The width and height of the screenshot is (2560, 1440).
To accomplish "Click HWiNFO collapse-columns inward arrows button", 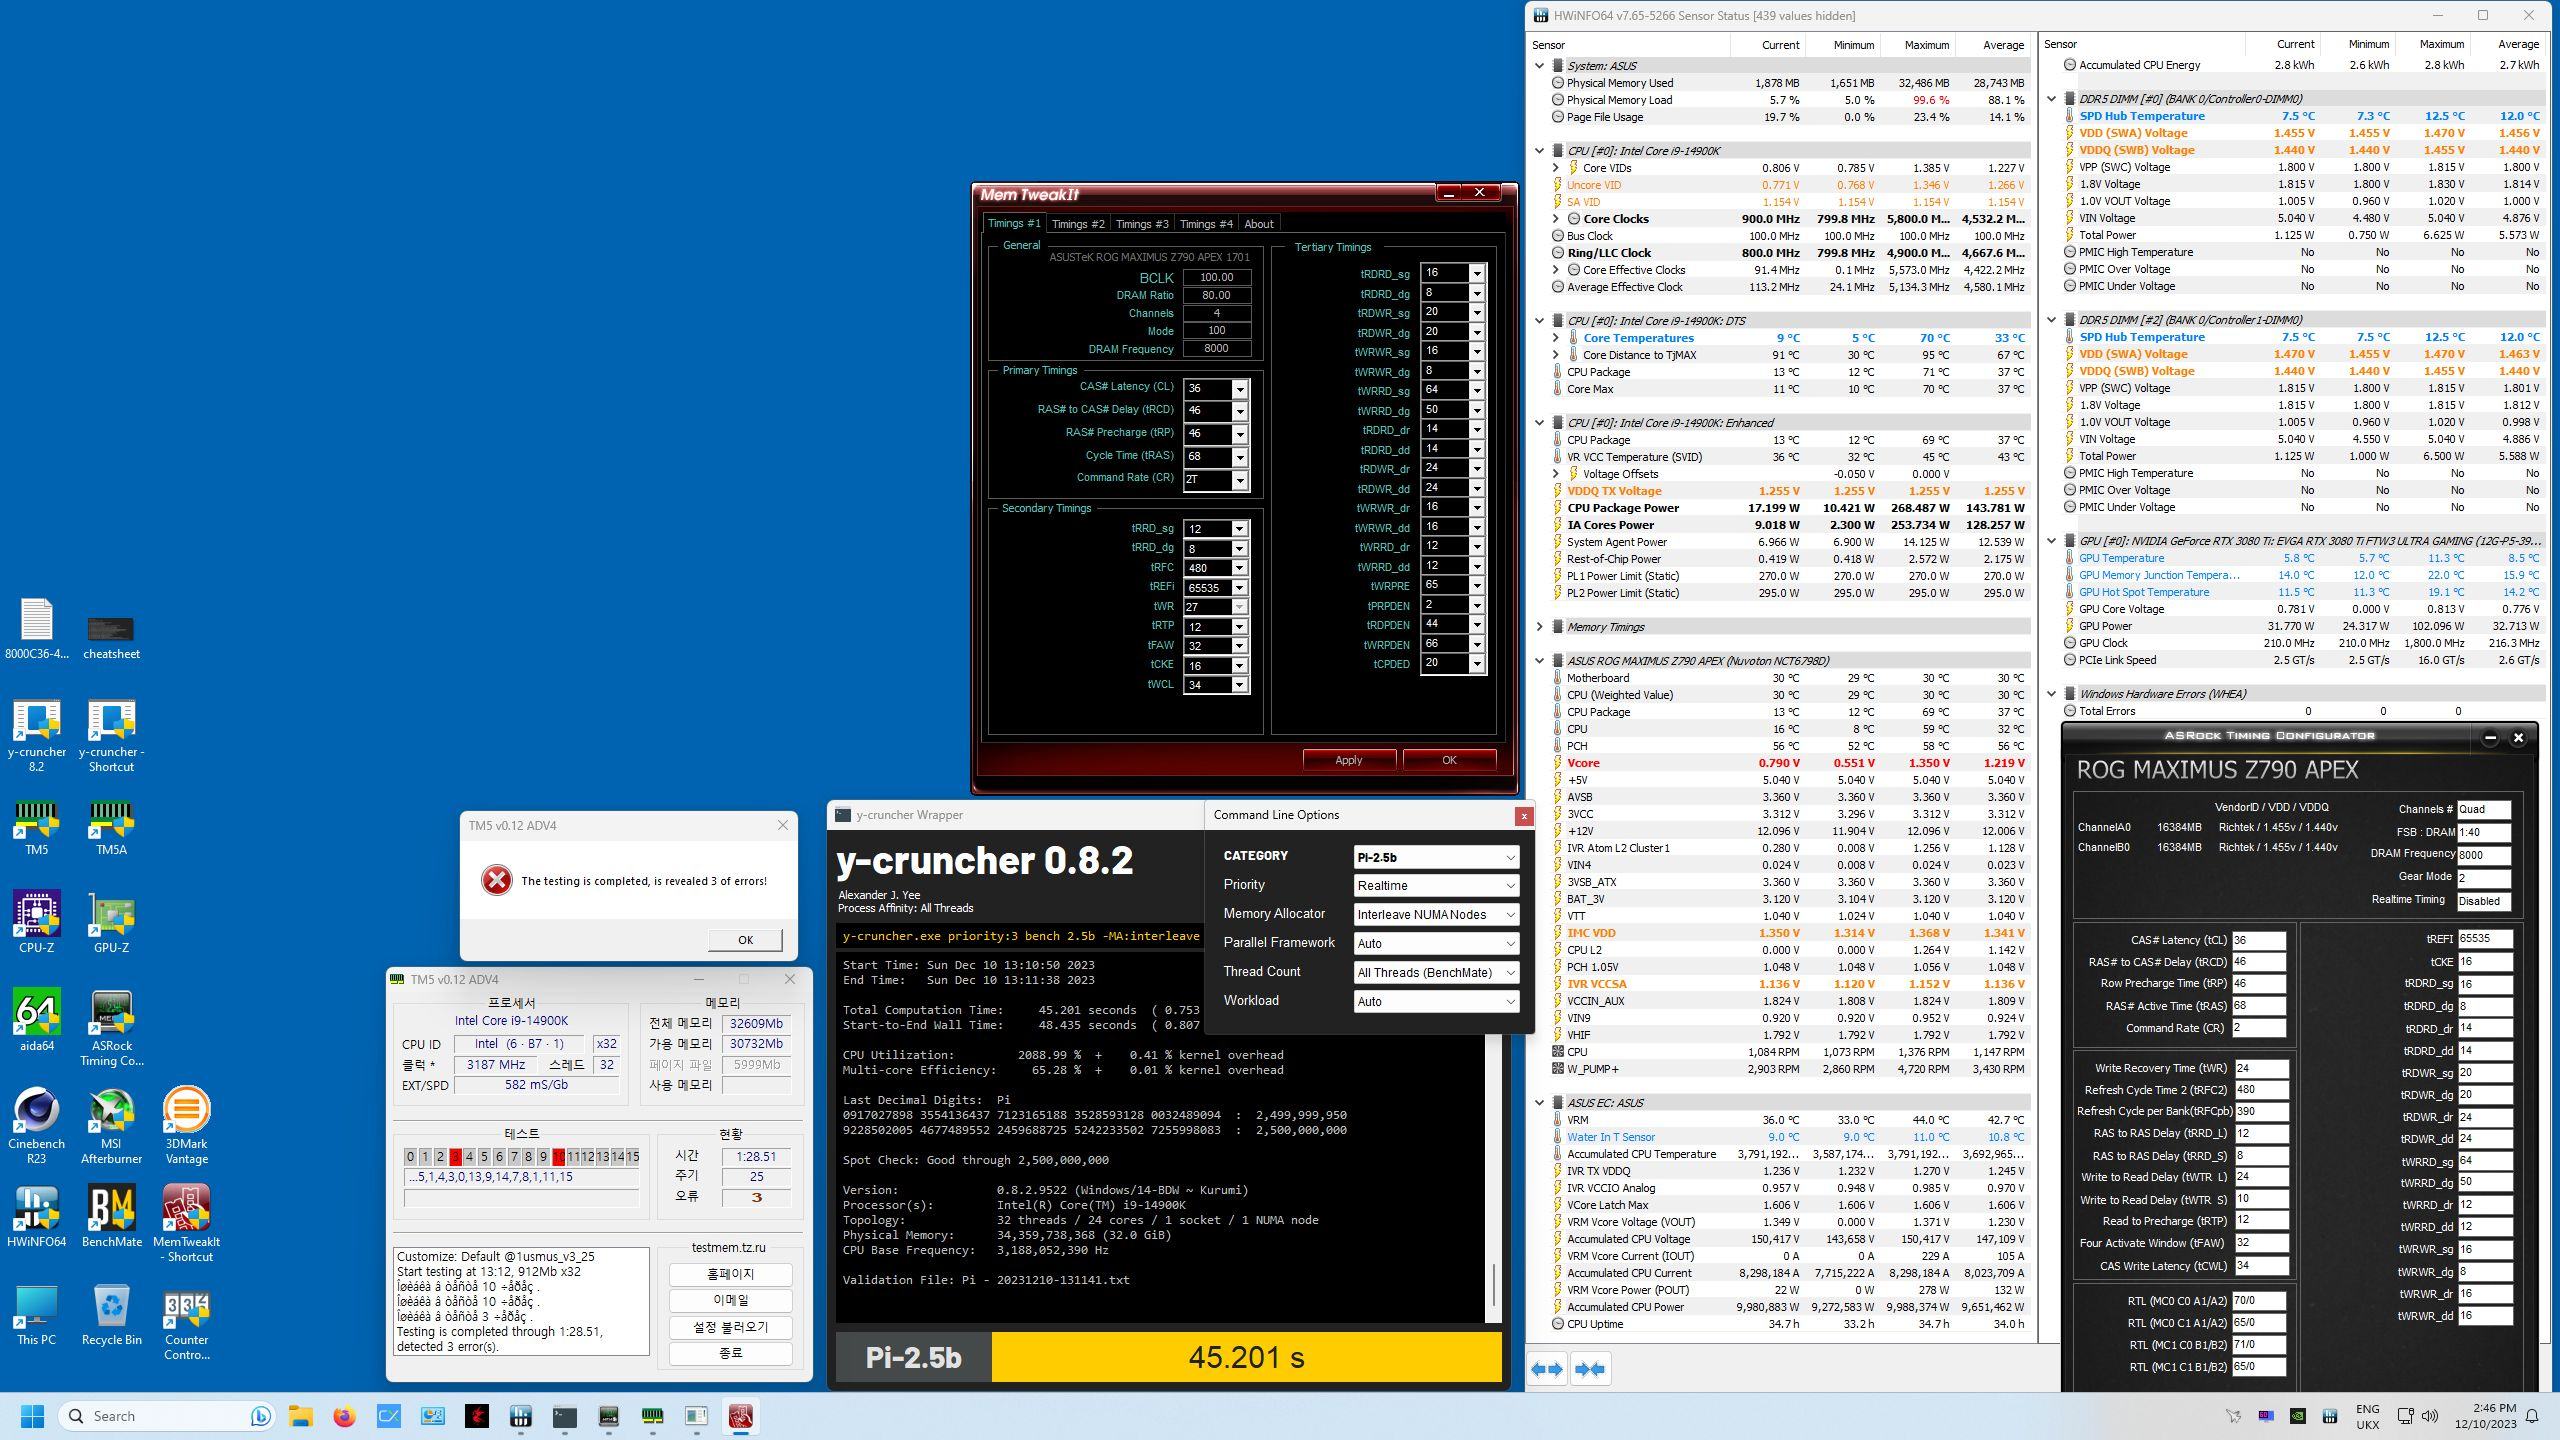I will [x=1589, y=1369].
